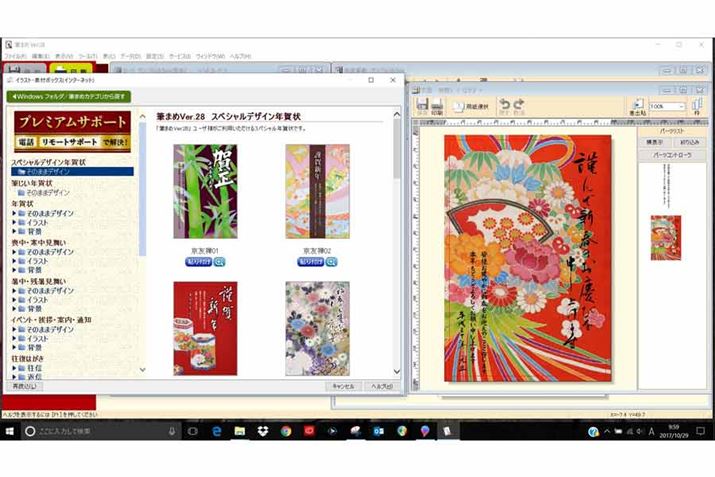Viewport: 715px width, 477px height.
Task: Expand 背景 under イベント・挨拶・案内・通知
Action: pos(14,347)
